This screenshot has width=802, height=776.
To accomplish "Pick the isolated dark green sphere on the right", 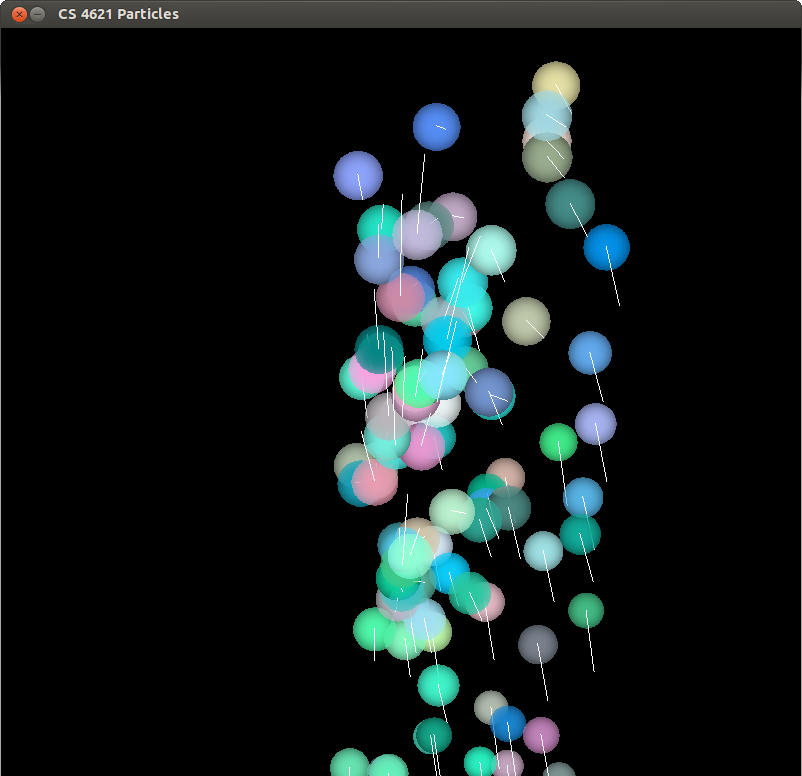I will pyautogui.click(x=586, y=610).
